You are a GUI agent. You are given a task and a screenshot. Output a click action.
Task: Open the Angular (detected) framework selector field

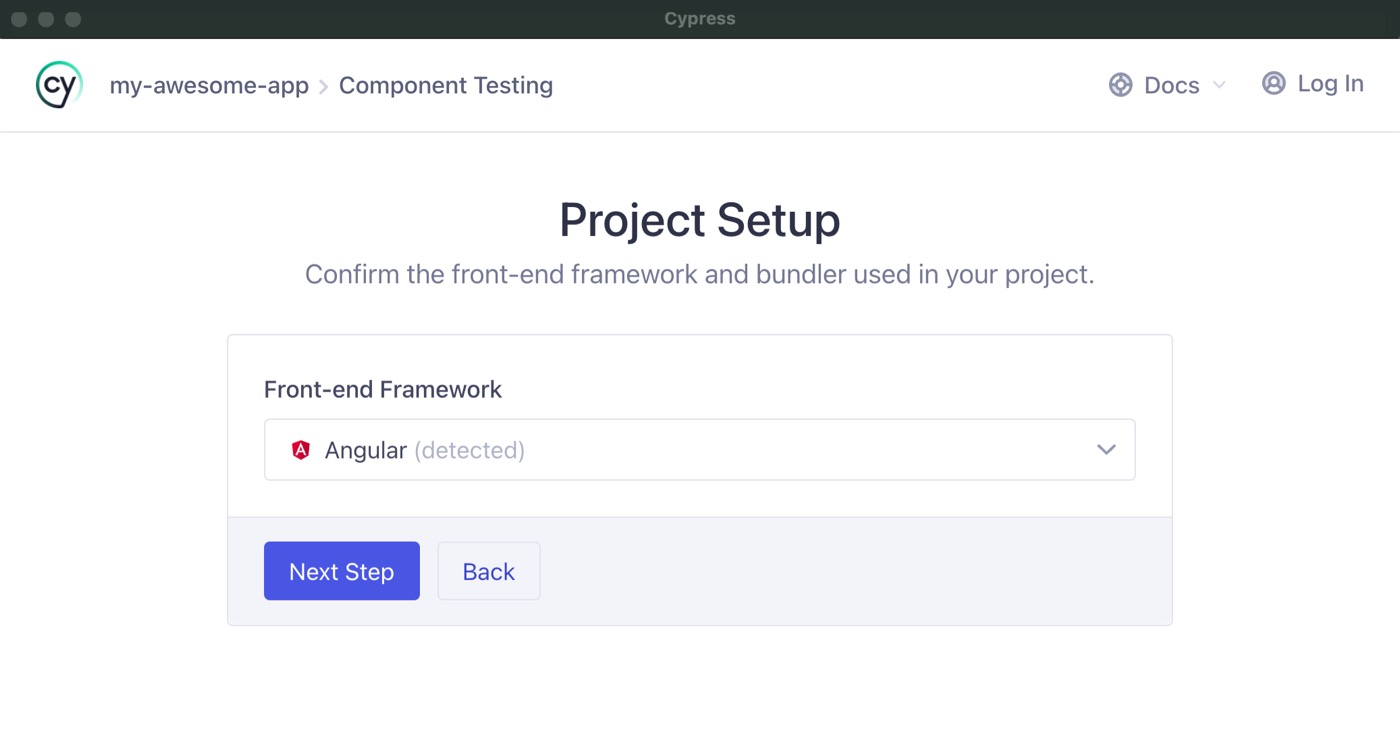[x=700, y=449]
